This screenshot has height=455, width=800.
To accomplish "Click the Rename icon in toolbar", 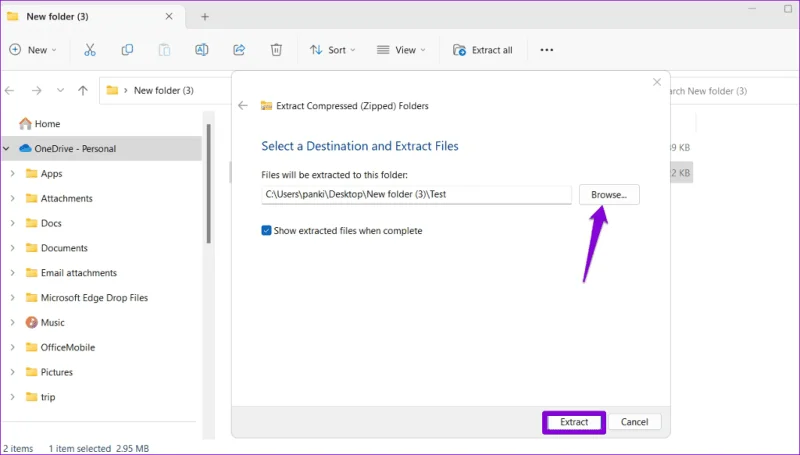I will tap(202, 49).
